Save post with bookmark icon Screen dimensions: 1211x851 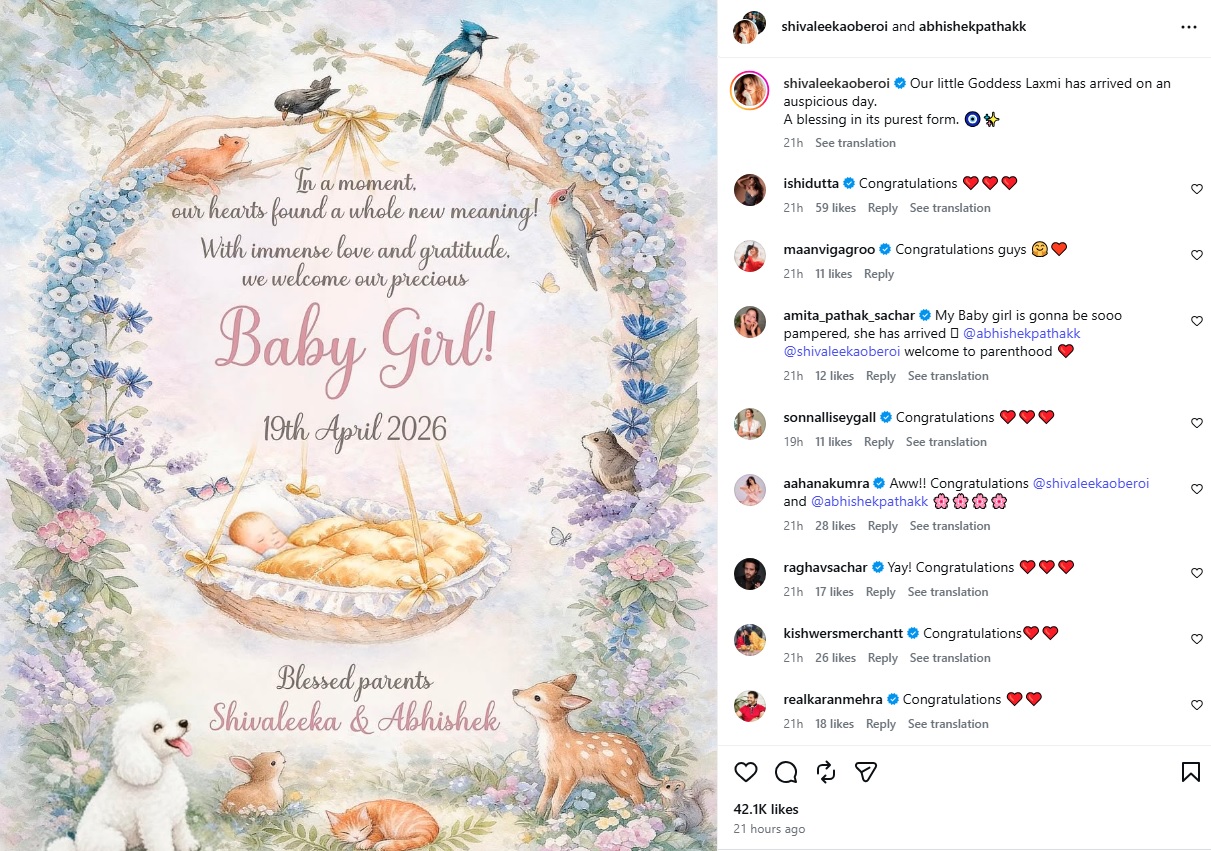click(1190, 772)
